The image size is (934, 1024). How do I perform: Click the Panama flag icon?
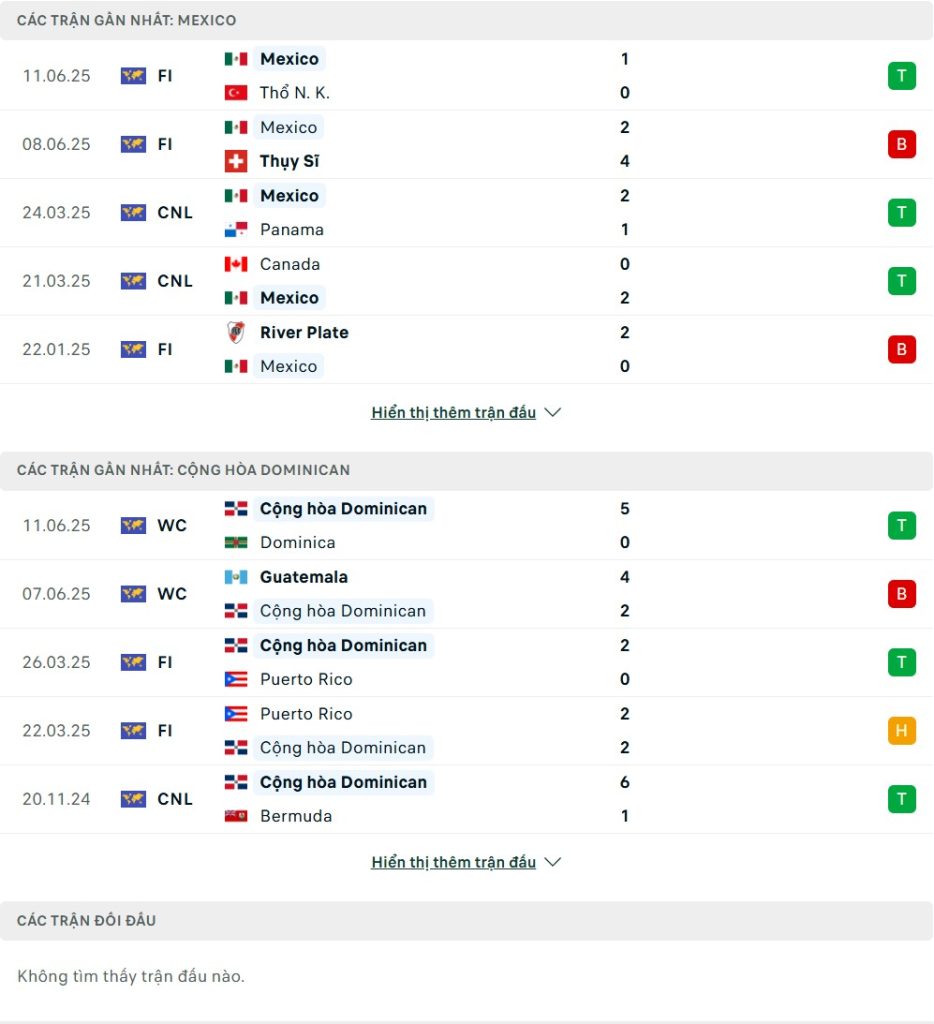(x=236, y=229)
